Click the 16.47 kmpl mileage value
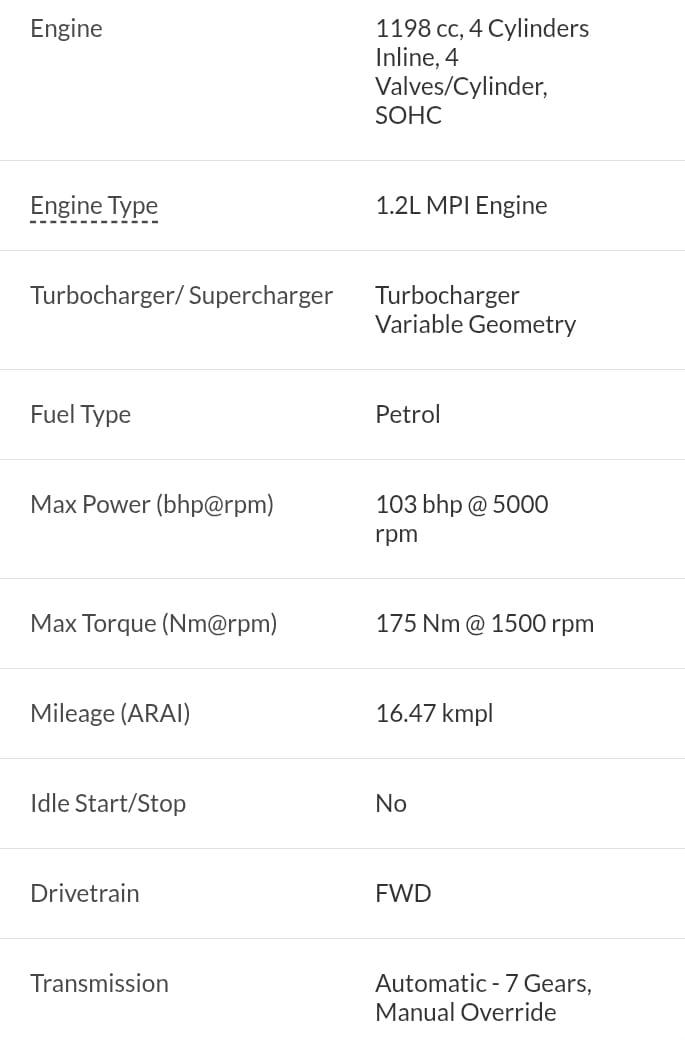 tap(434, 714)
